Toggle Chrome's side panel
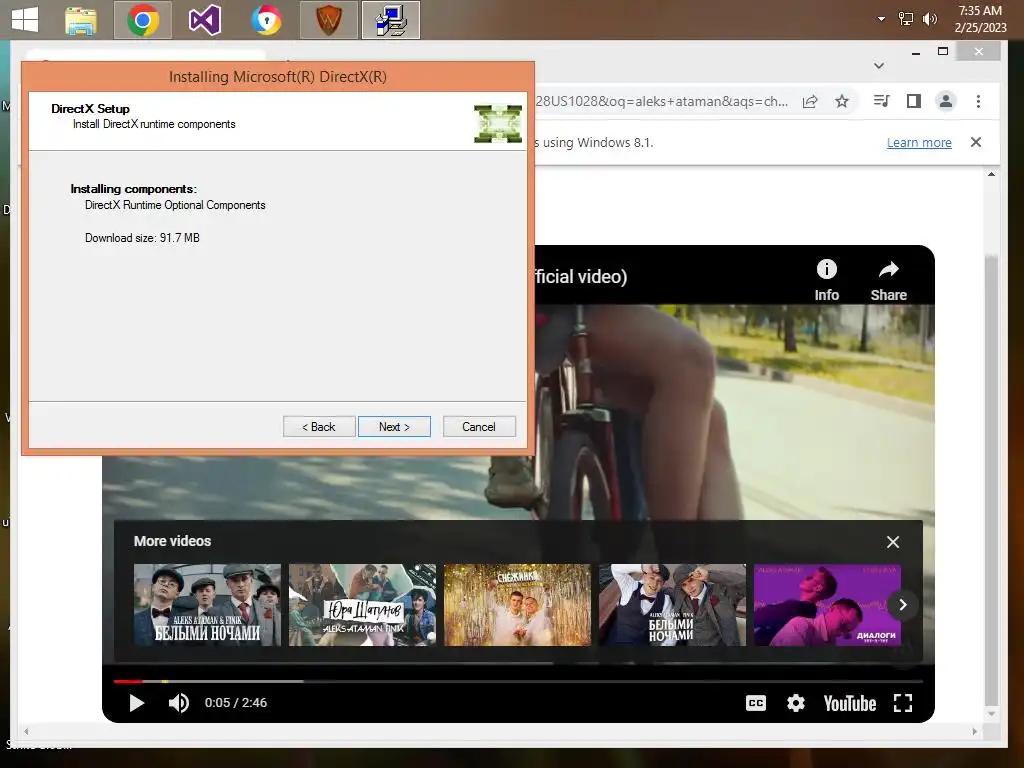The width and height of the screenshot is (1024, 768). 914,101
